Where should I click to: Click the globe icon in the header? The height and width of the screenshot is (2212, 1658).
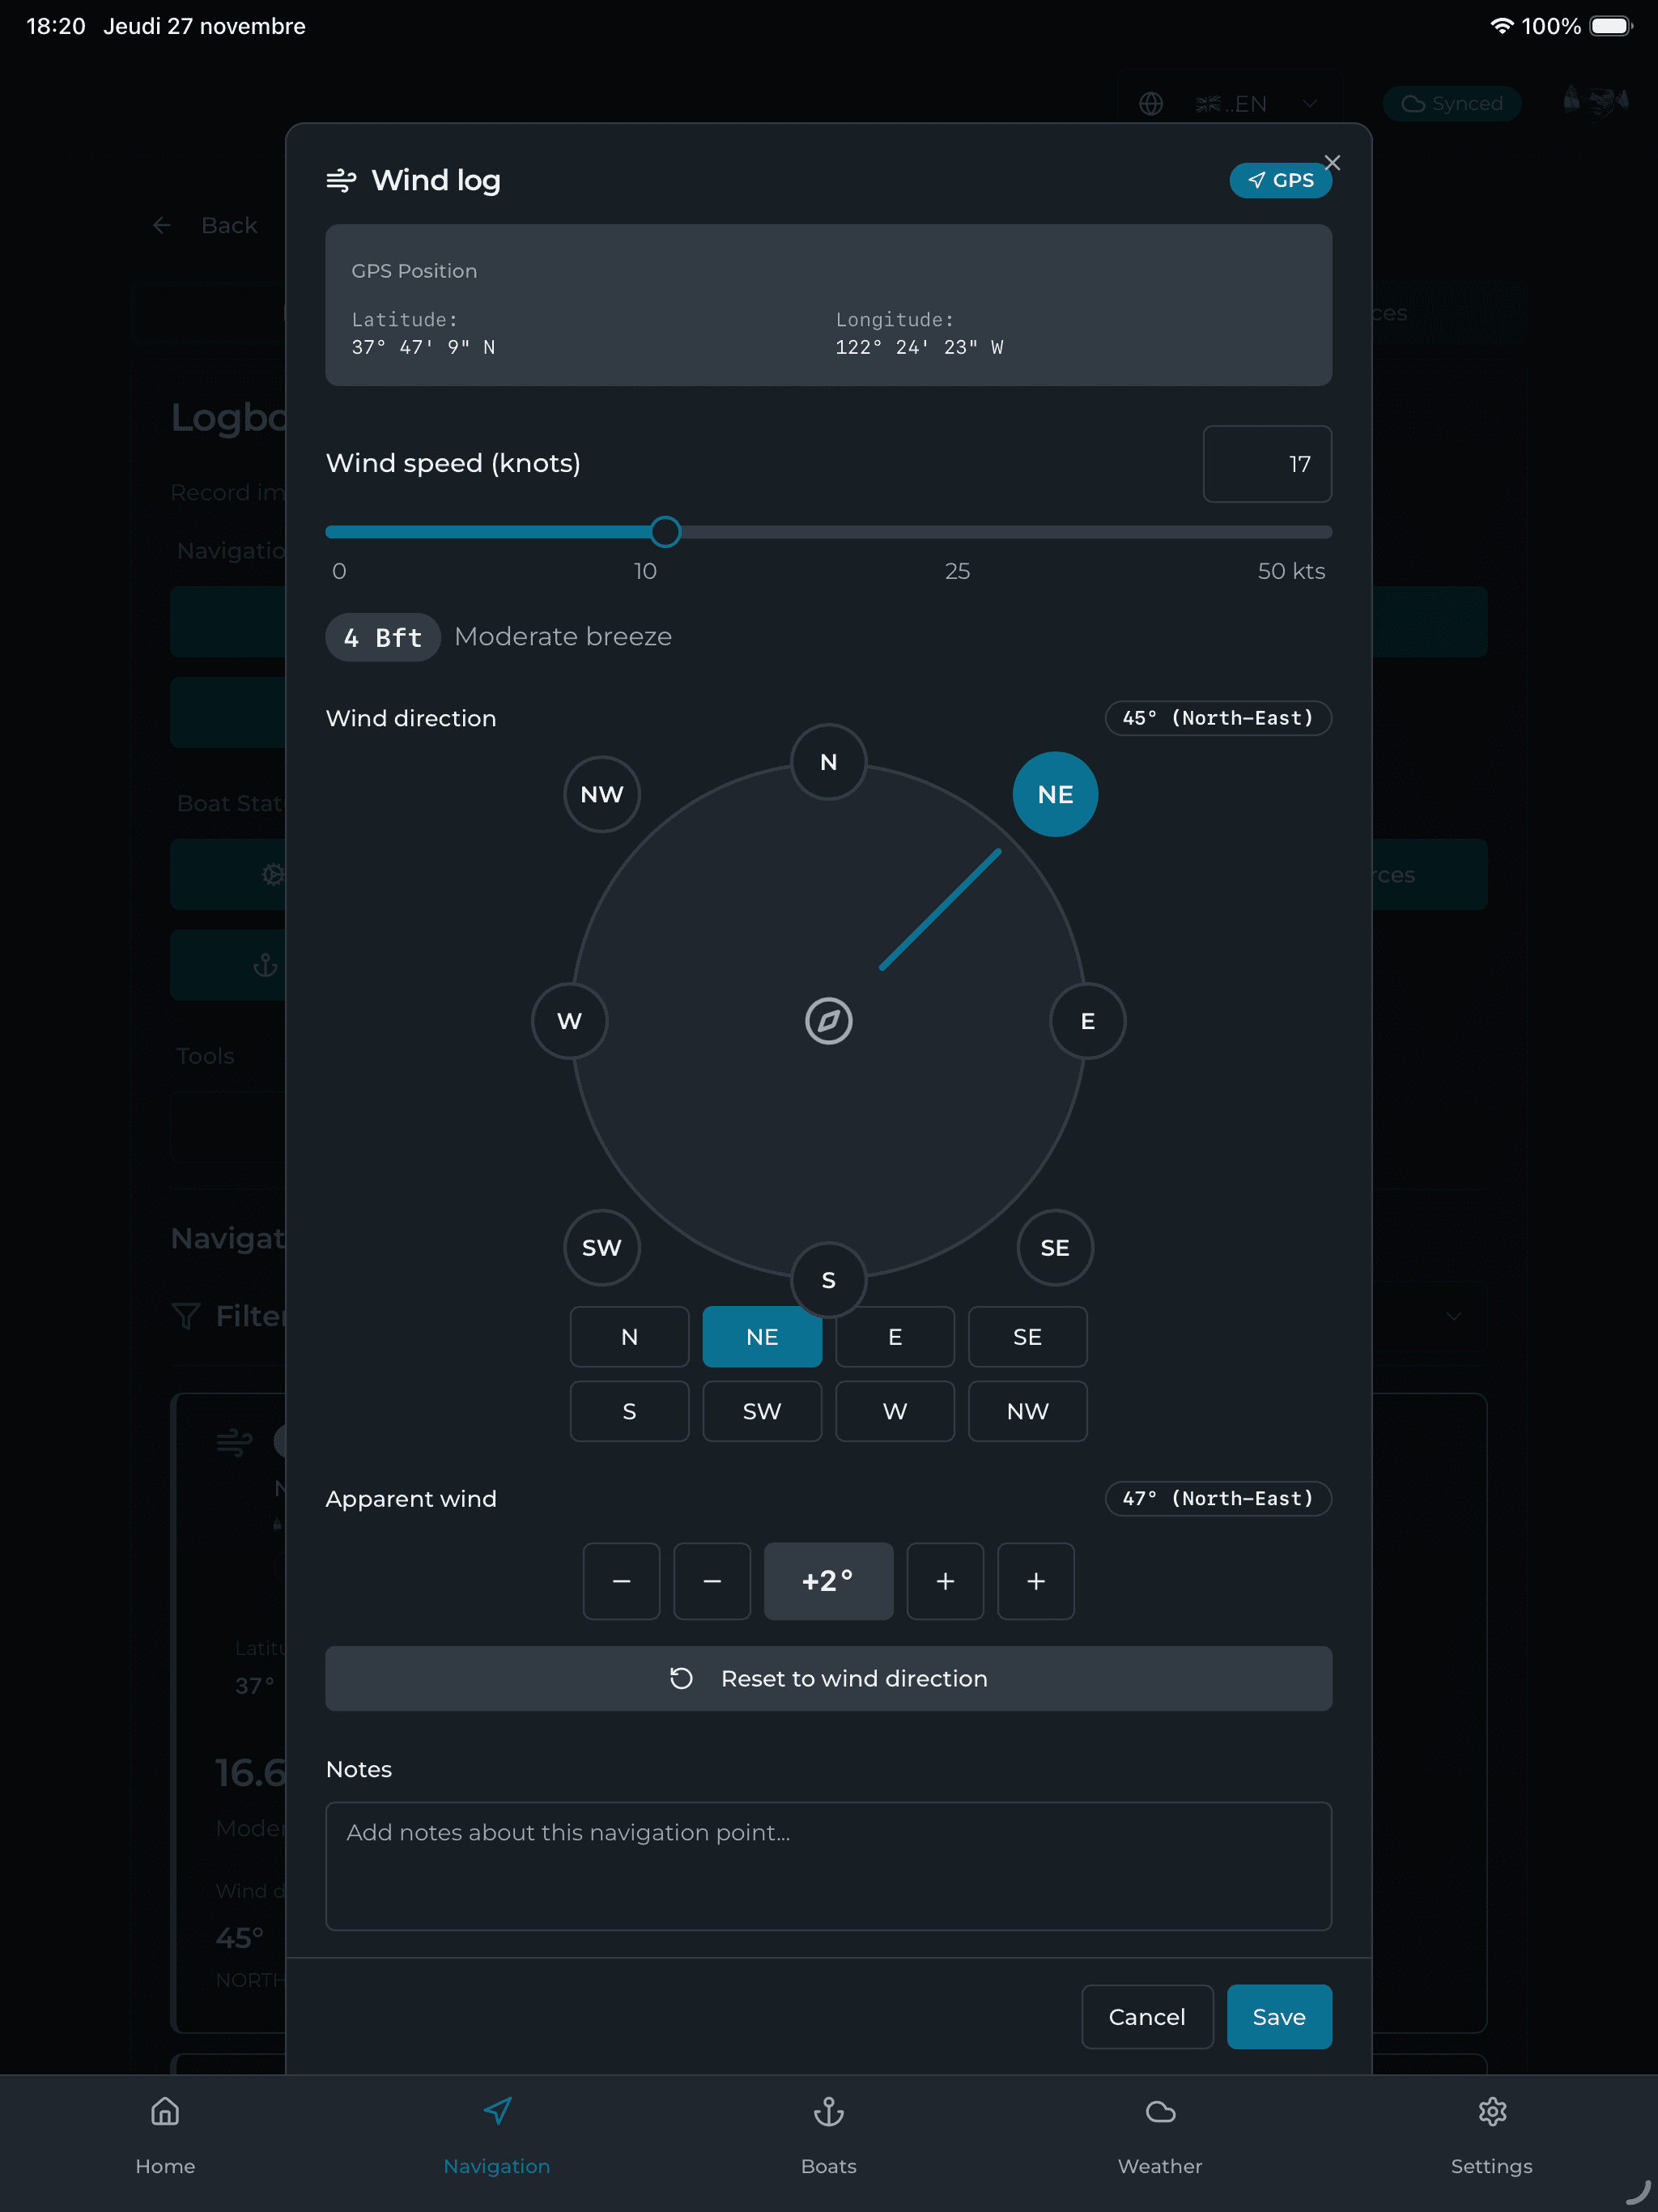pos(1151,104)
